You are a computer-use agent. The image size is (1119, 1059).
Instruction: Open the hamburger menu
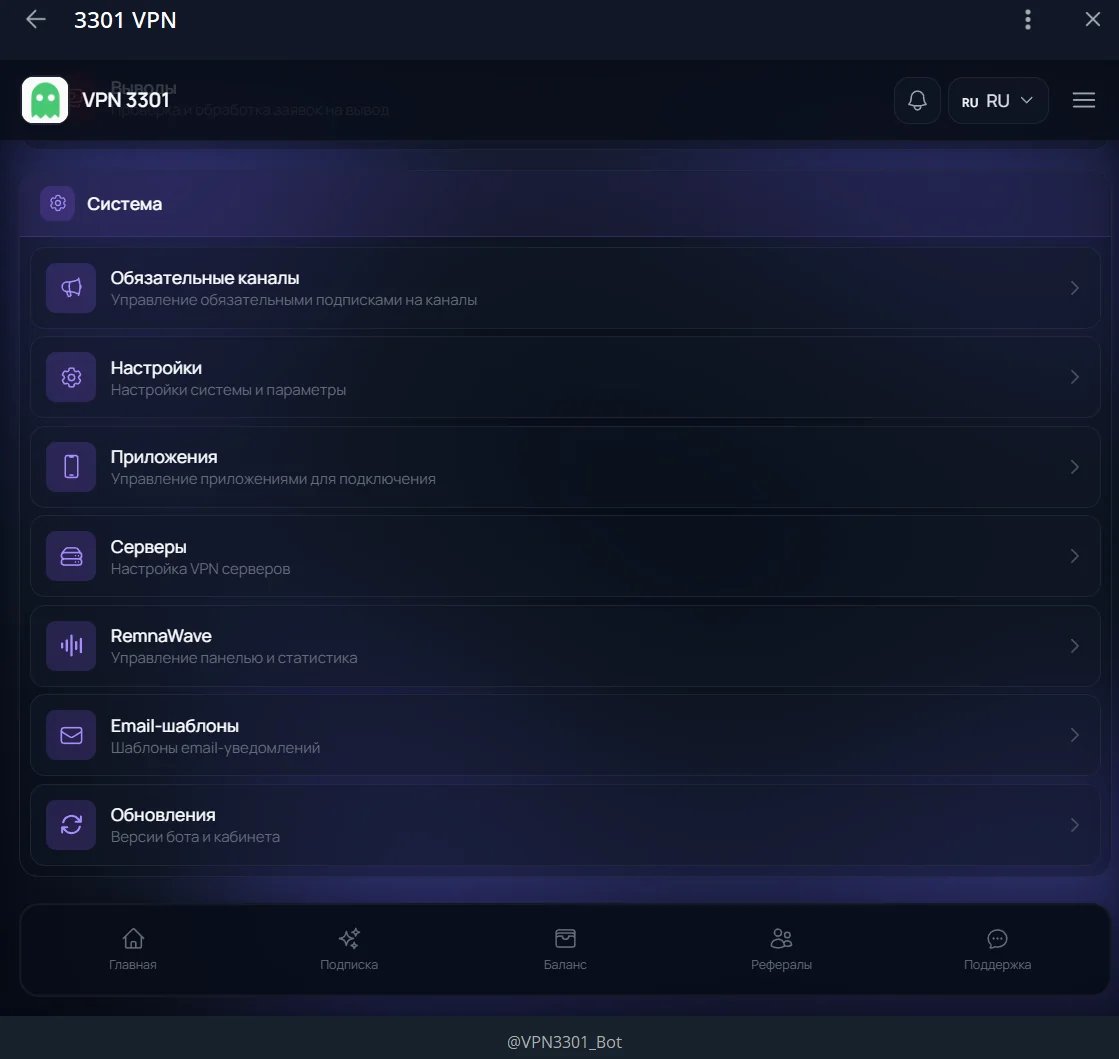tap(1084, 100)
